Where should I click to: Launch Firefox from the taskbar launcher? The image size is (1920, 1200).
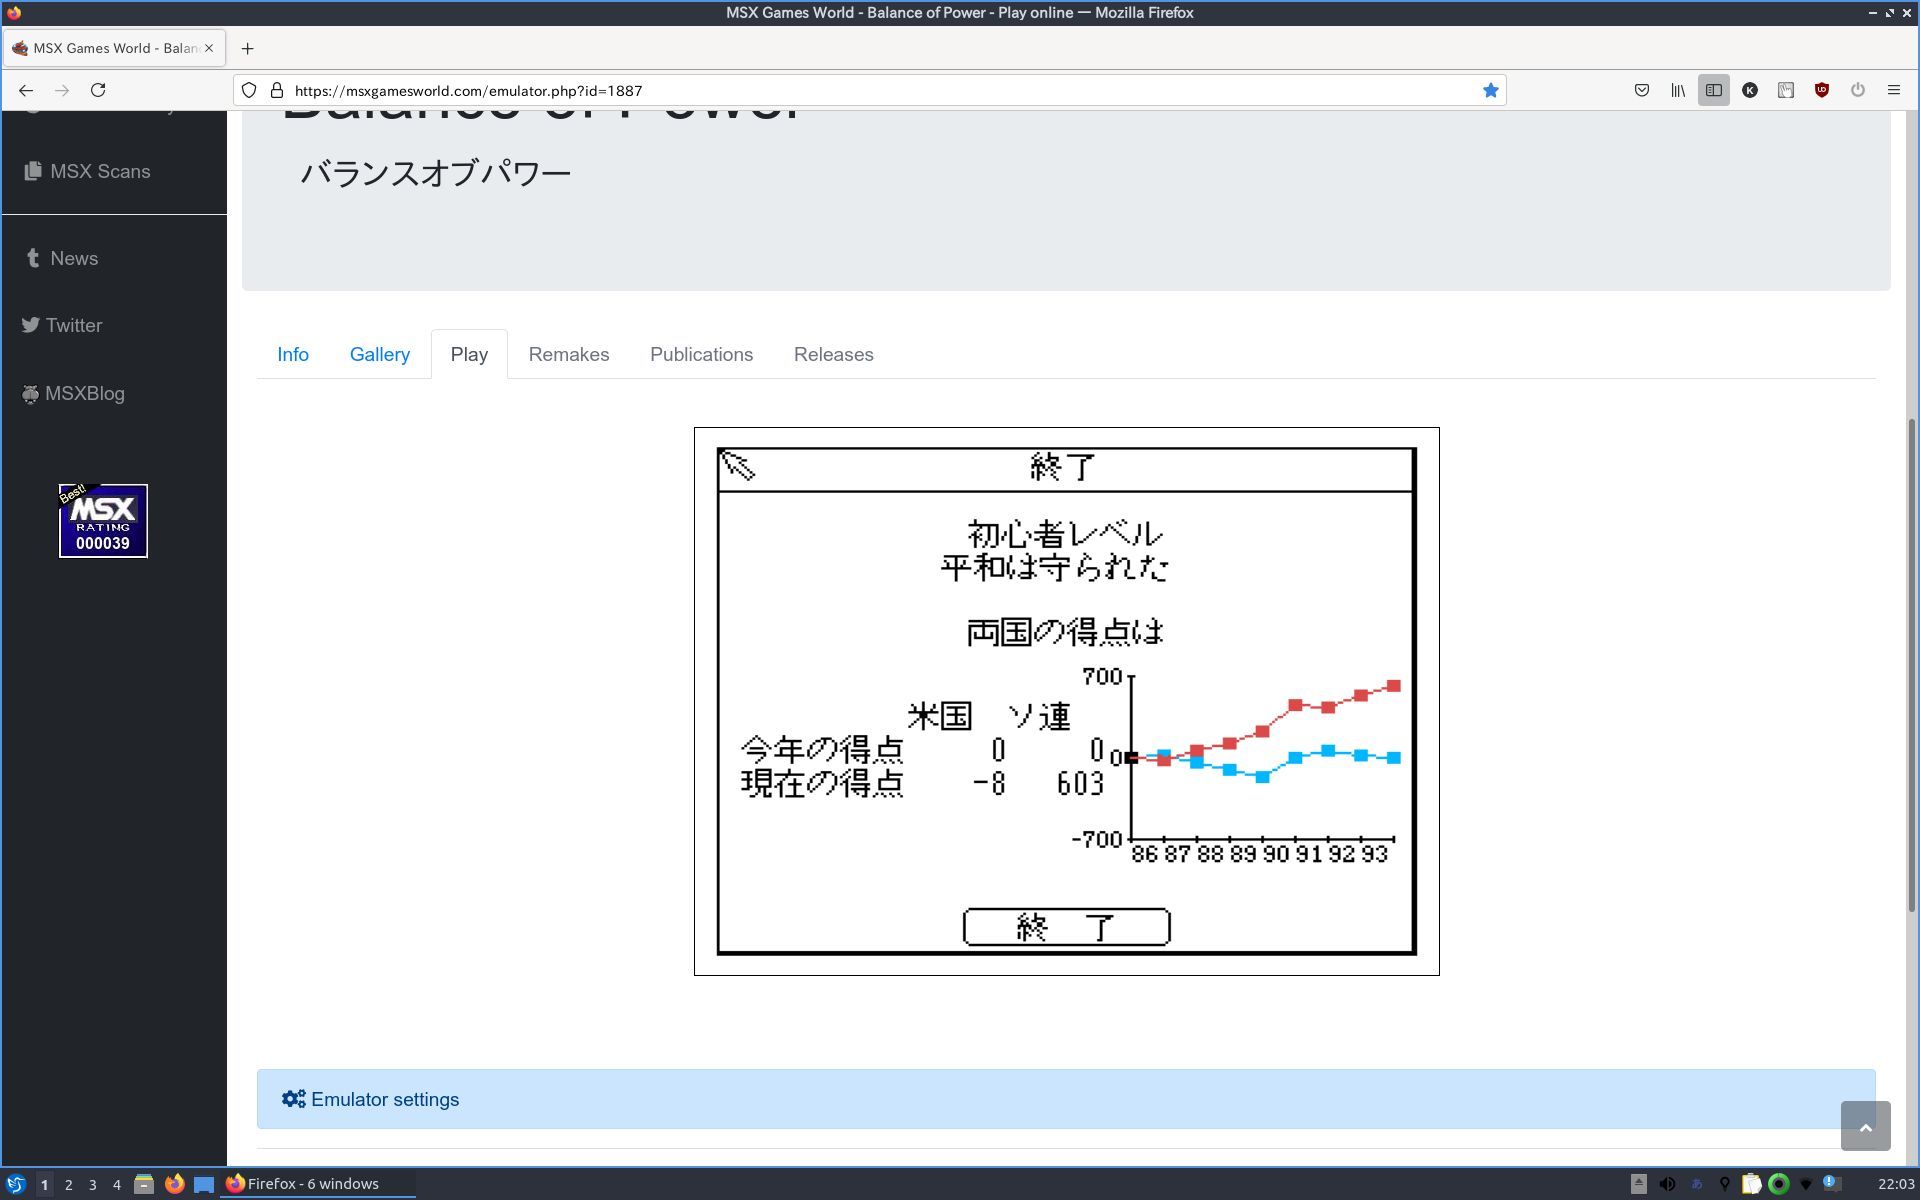tap(174, 1184)
